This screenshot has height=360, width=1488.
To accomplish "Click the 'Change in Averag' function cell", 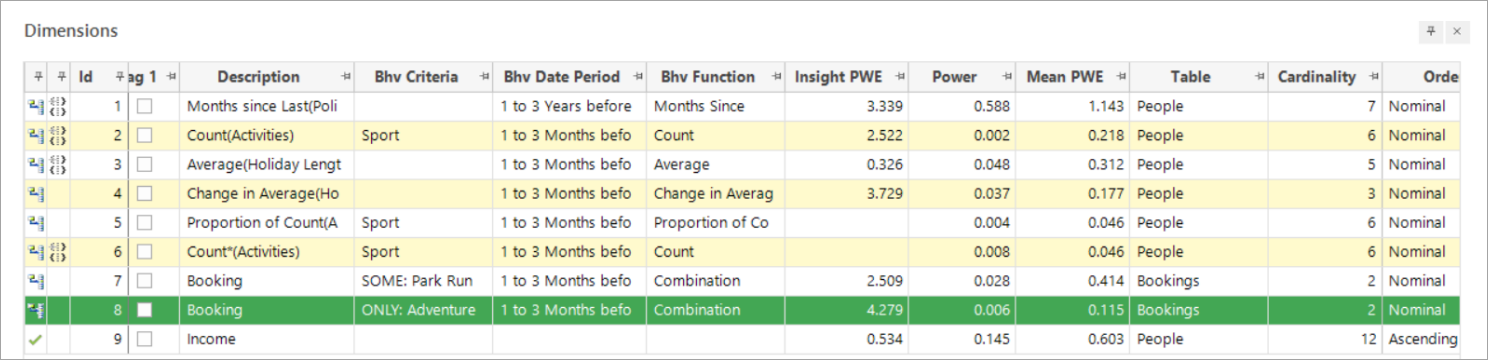I will (715, 193).
